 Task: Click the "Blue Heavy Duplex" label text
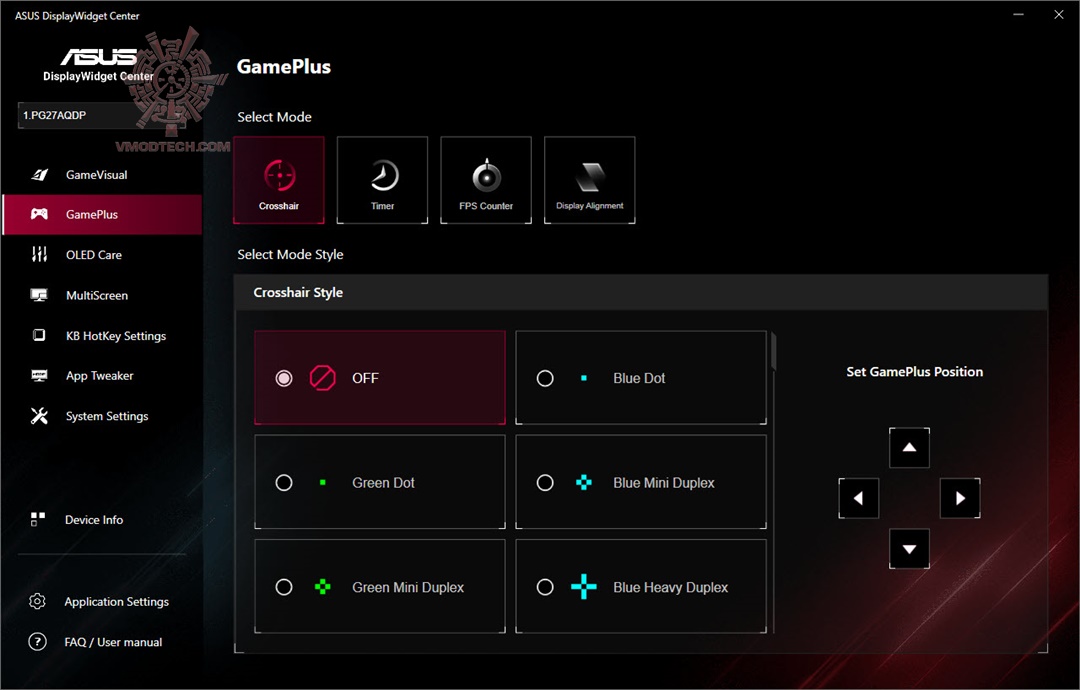click(x=670, y=587)
